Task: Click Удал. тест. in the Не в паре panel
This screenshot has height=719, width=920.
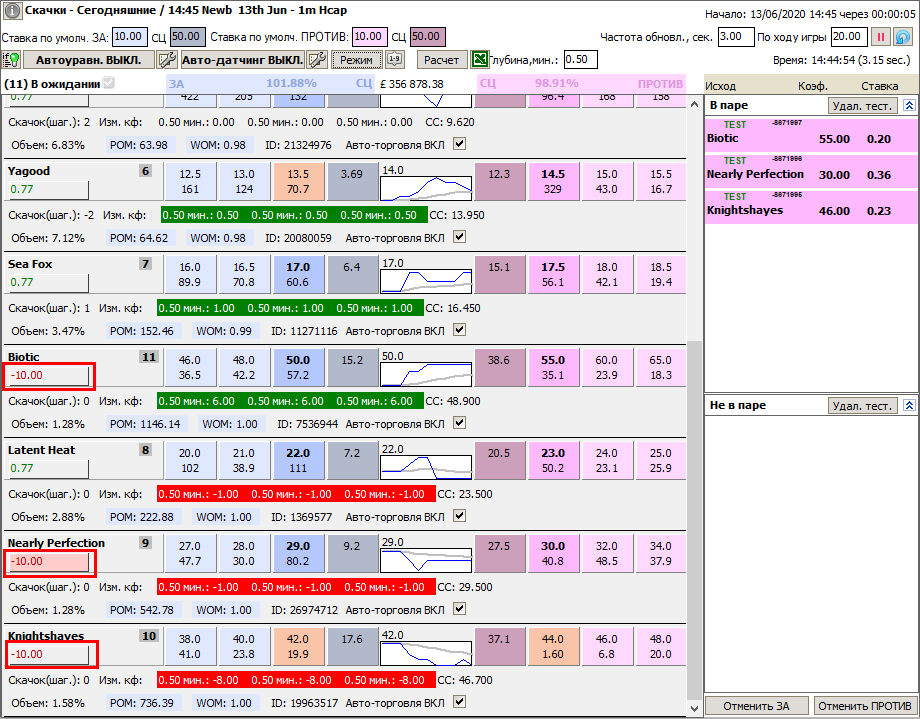Action: [x=862, y=406]
